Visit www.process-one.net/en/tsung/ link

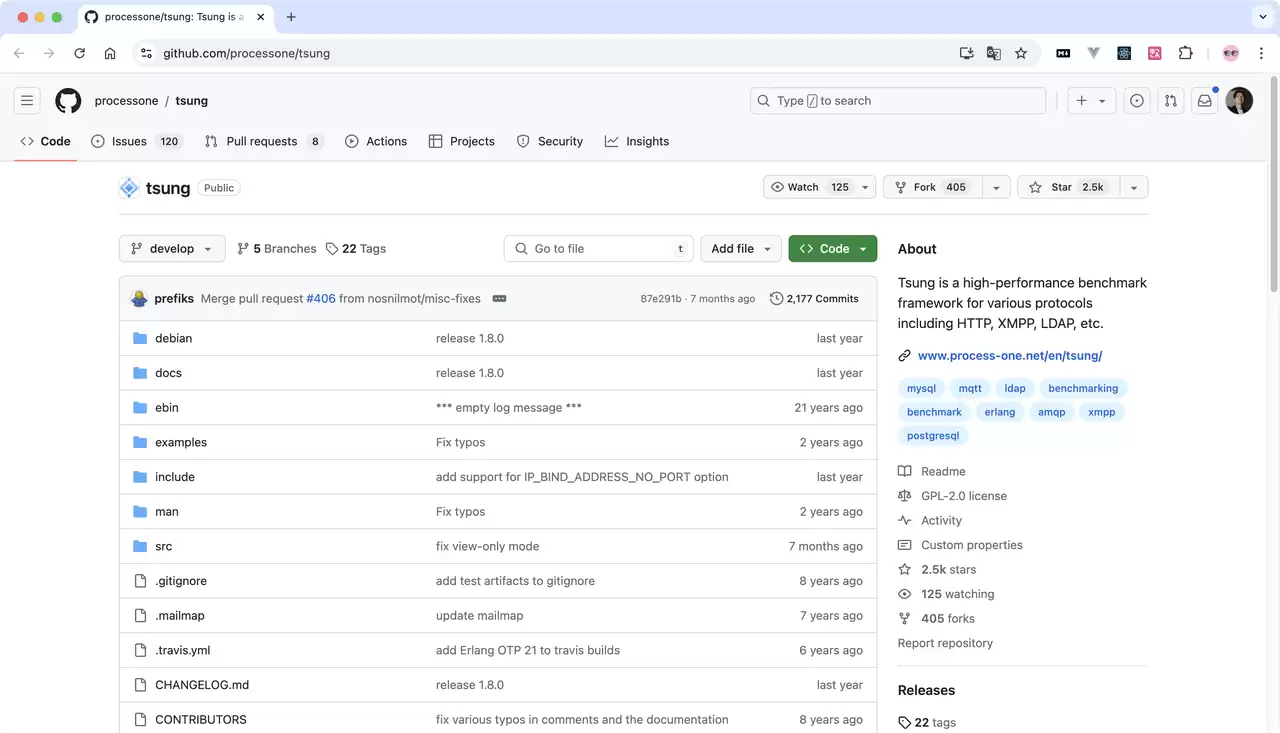(x=1010, y=355)
